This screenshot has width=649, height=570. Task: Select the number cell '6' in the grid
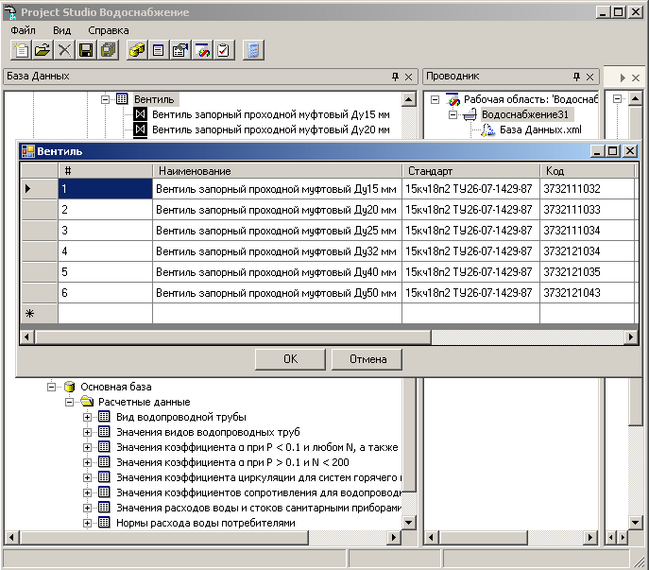pyautogui.click(x=105, y=293)
